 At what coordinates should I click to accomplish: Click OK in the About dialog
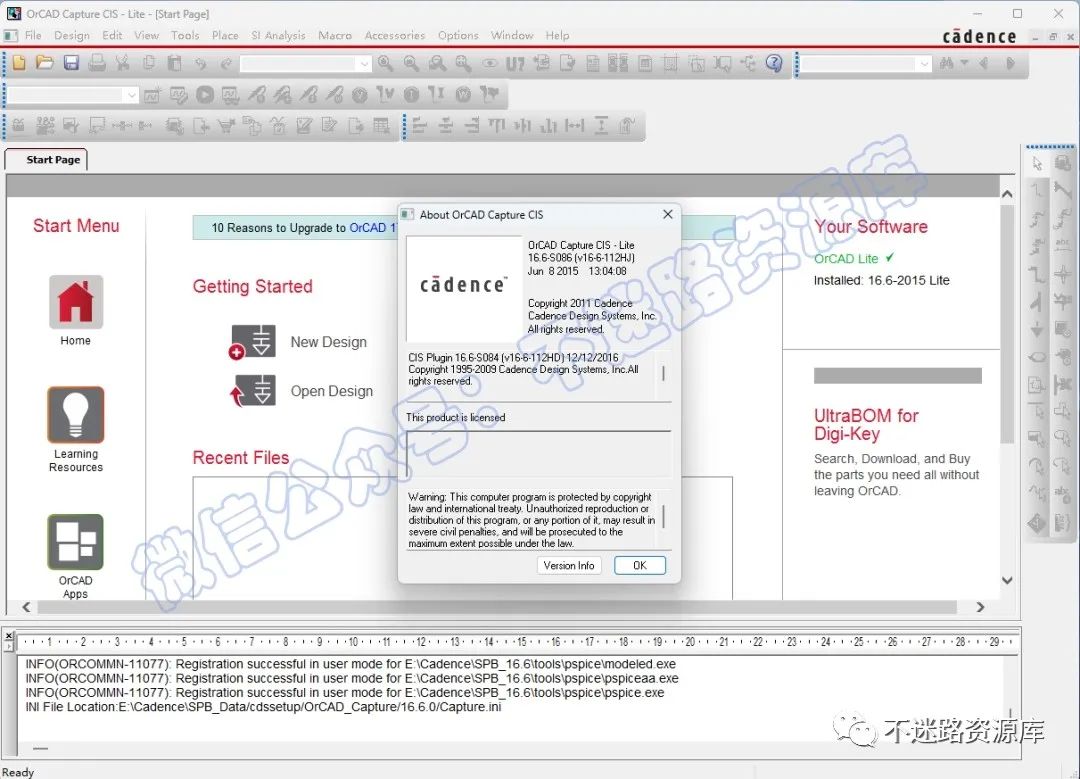pyautogui.click(x=640, y=565)
